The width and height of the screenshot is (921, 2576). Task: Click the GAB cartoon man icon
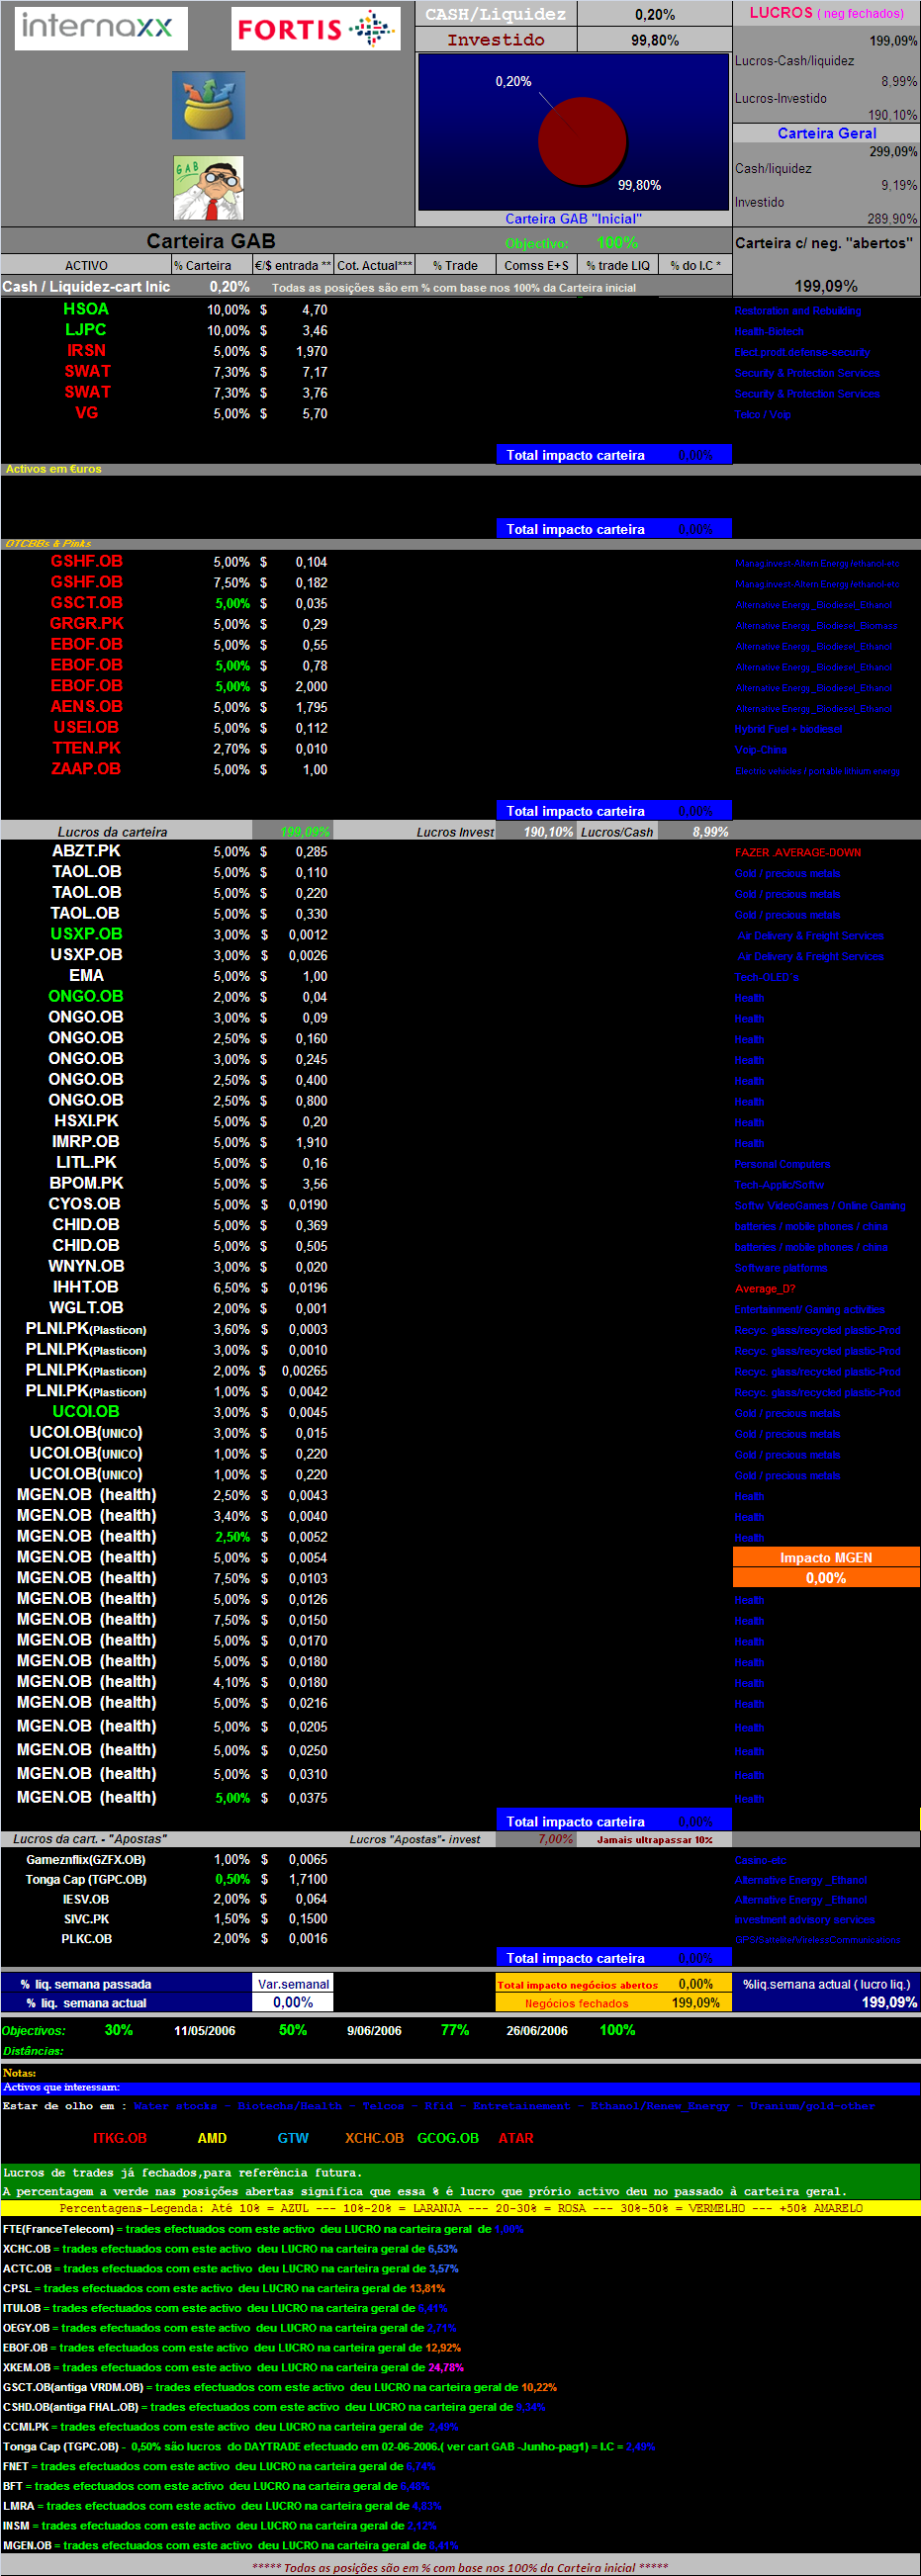[x=208, y=188]
